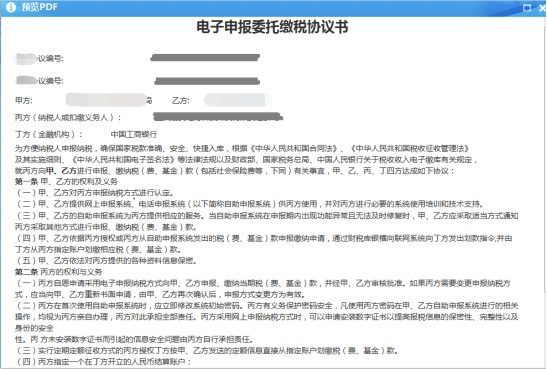Screen dimensions: 547x369
Task: Click the 甲方 label
Action: tap(24, 101)
